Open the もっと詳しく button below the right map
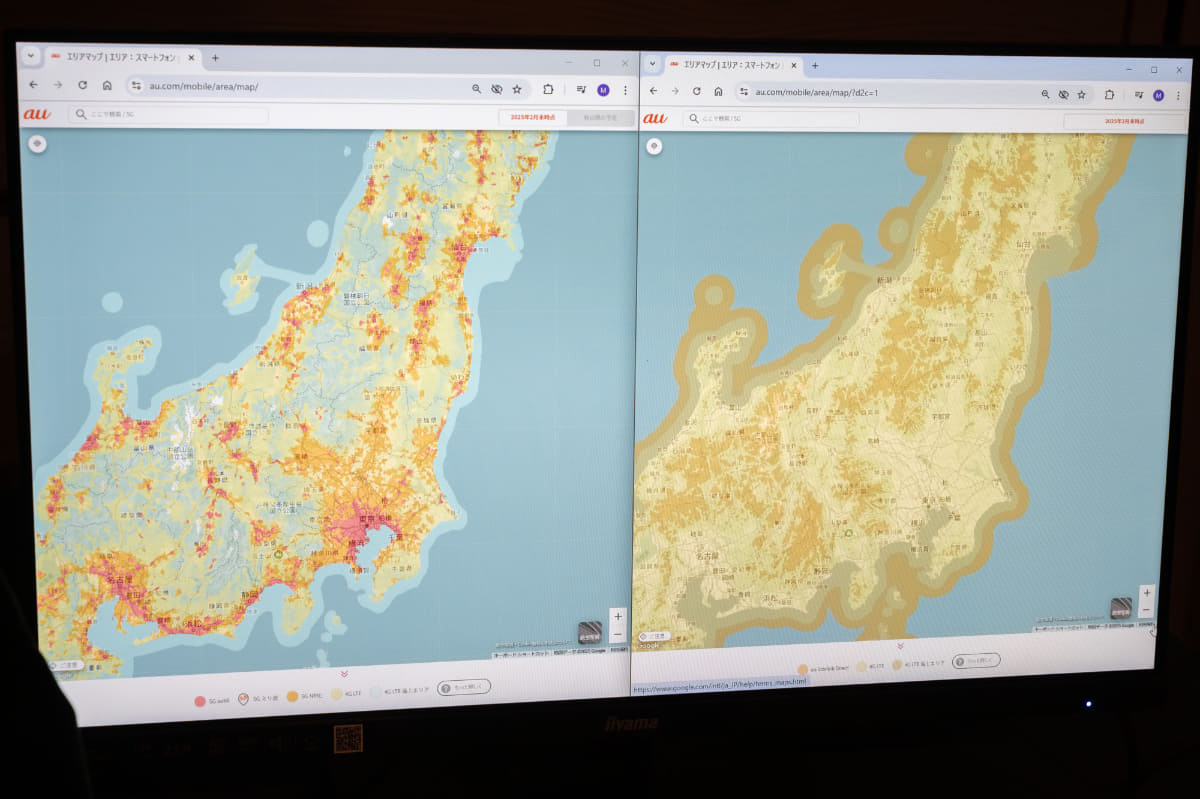 (976, 660)
